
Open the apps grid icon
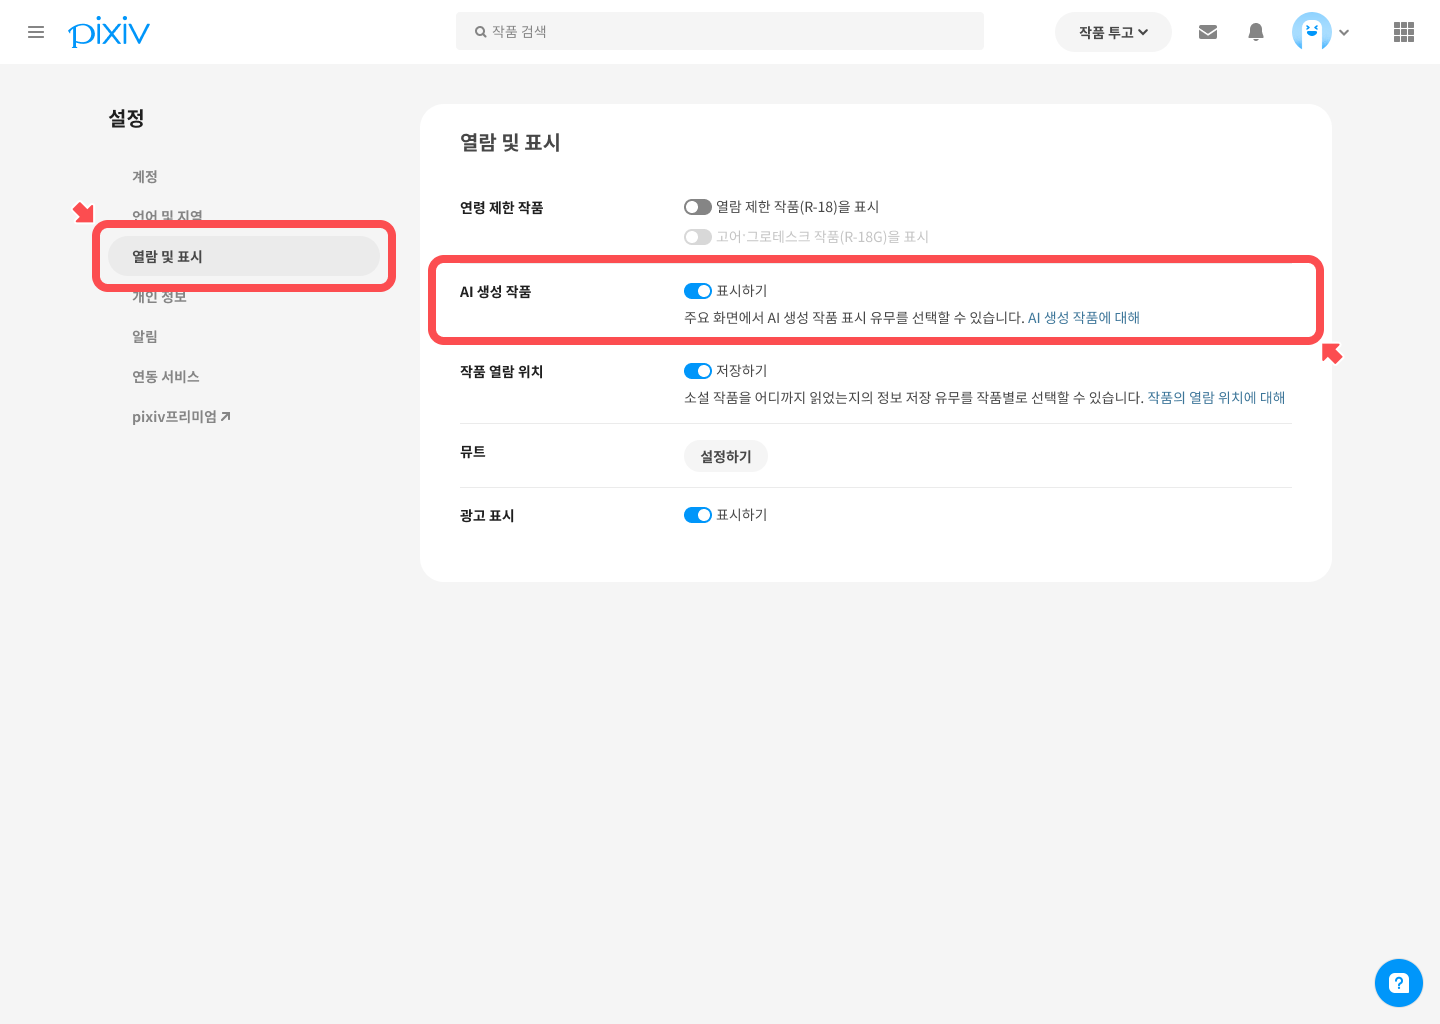click(1404, 32)
